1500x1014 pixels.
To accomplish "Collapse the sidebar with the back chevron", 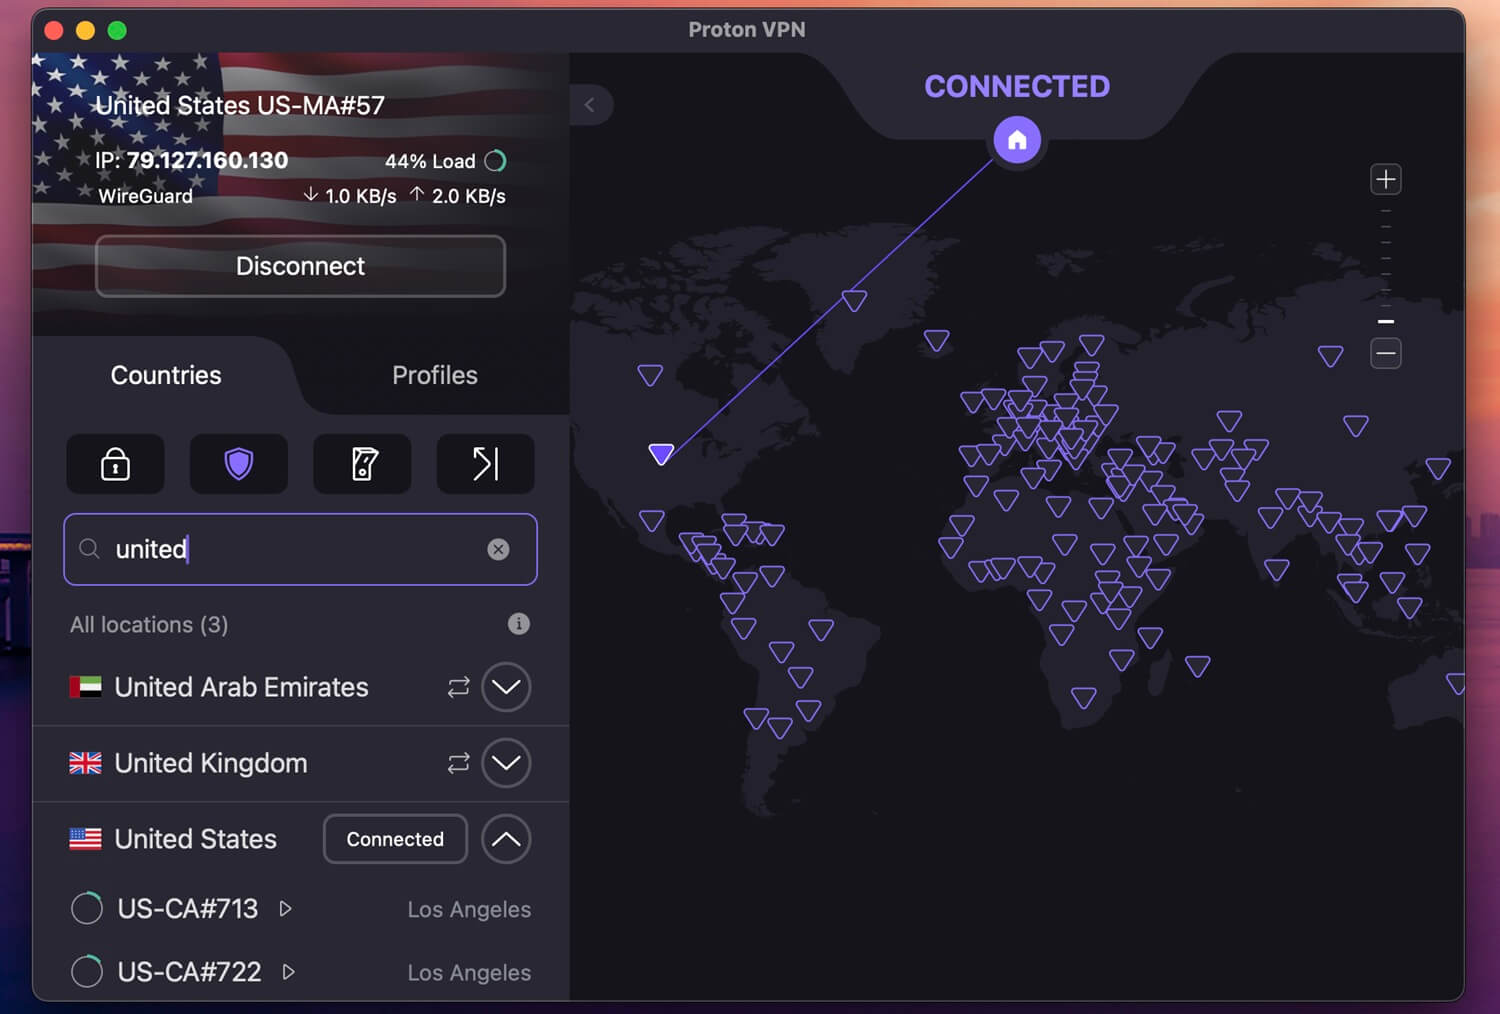I will coord(591,105).
